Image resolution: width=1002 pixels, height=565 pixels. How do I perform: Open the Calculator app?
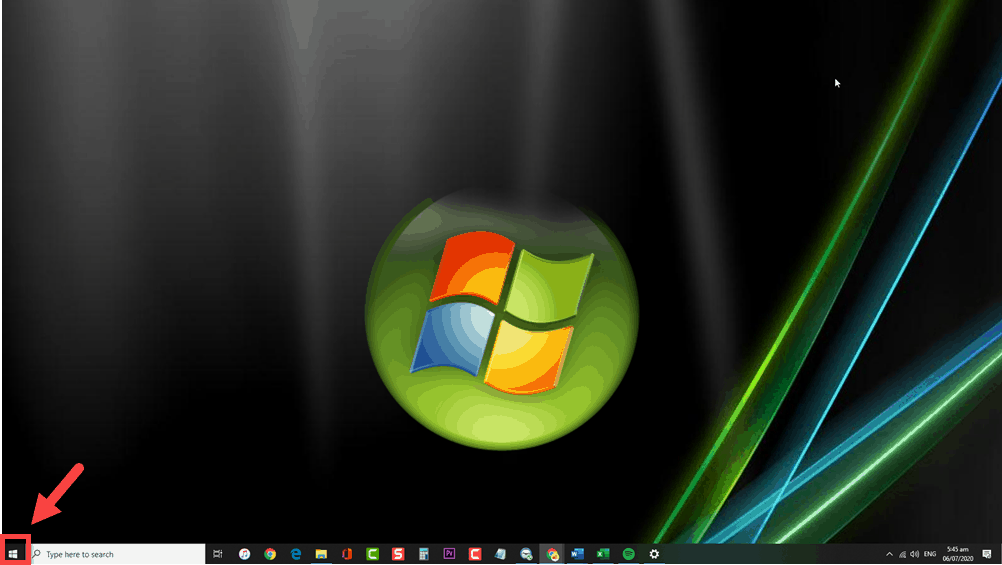(x=423, y=554)
